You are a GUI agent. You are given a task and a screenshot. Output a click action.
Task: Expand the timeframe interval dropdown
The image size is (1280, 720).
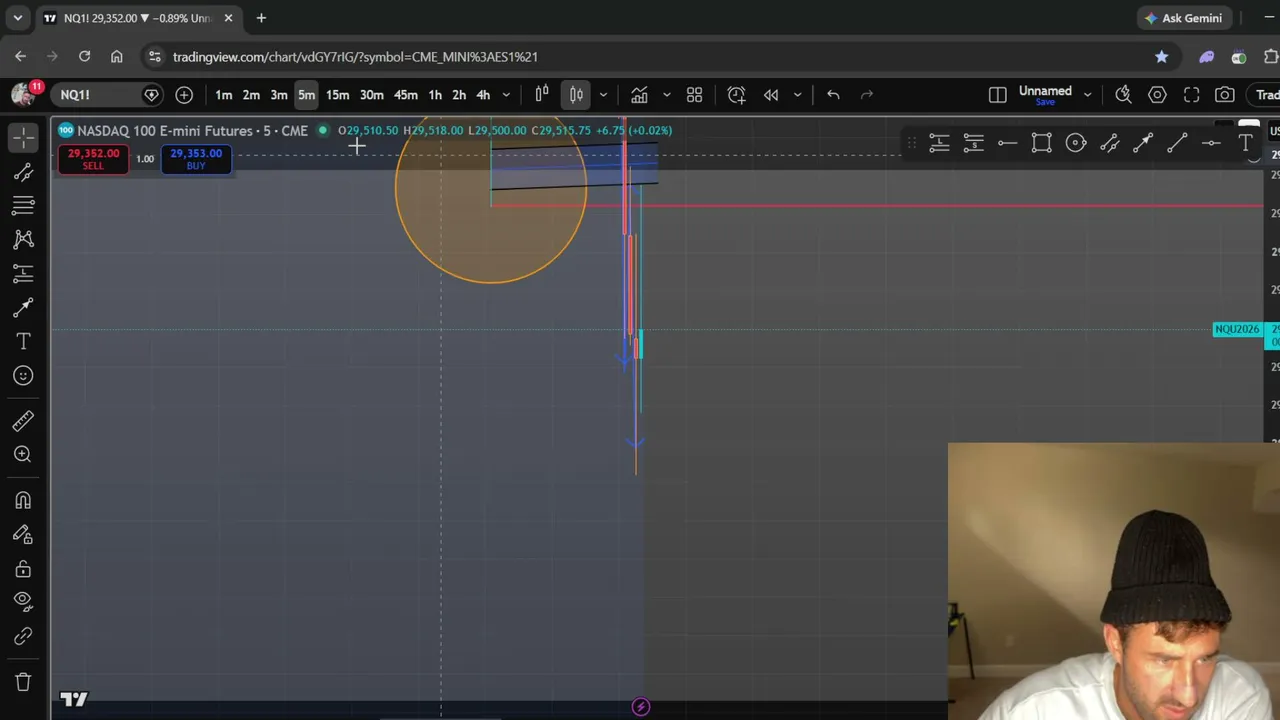click(x=506, y=95)
